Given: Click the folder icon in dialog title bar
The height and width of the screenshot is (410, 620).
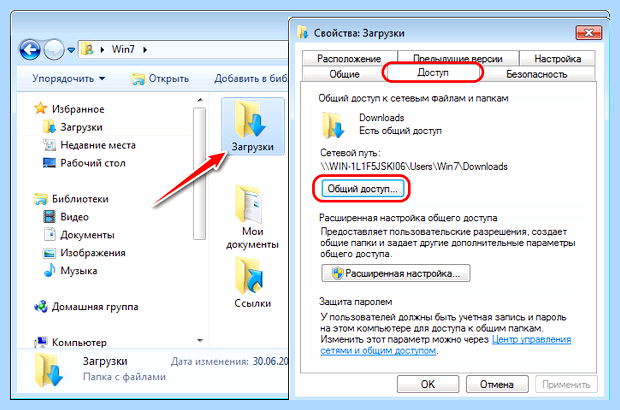Looking at the screenshot, I should tap(303, 32).
